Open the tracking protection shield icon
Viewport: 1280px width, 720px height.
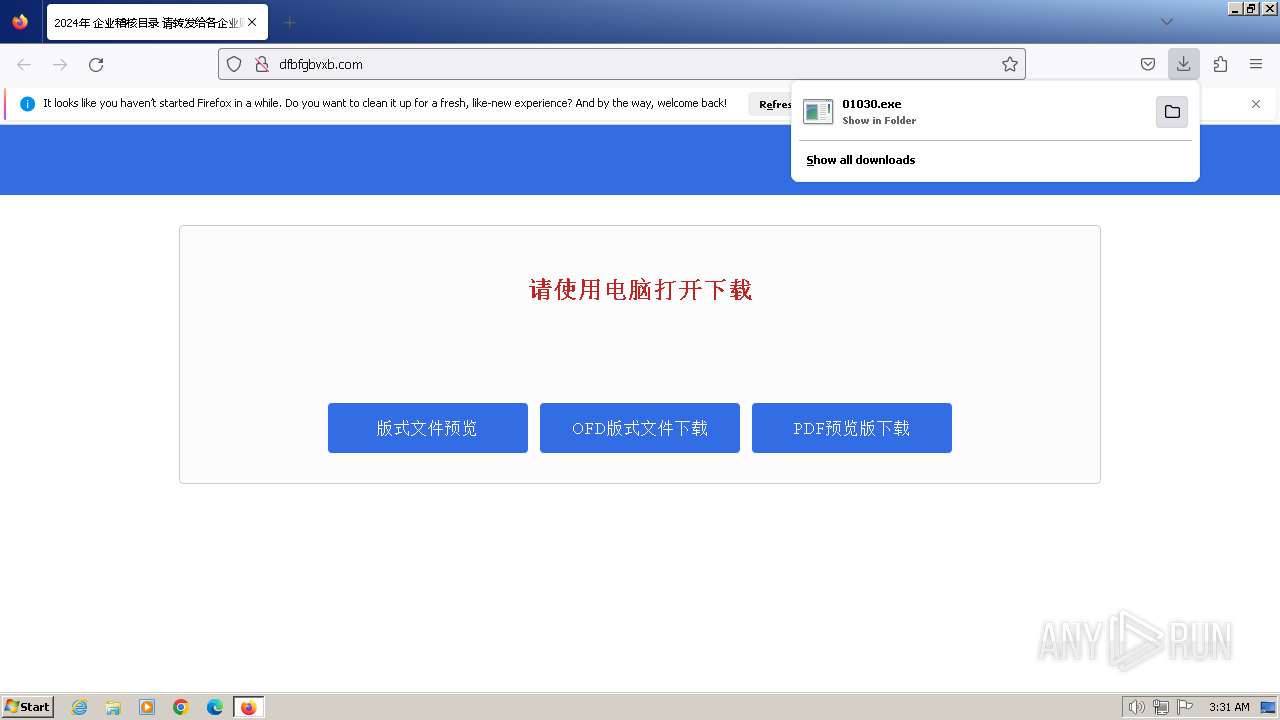234,64
